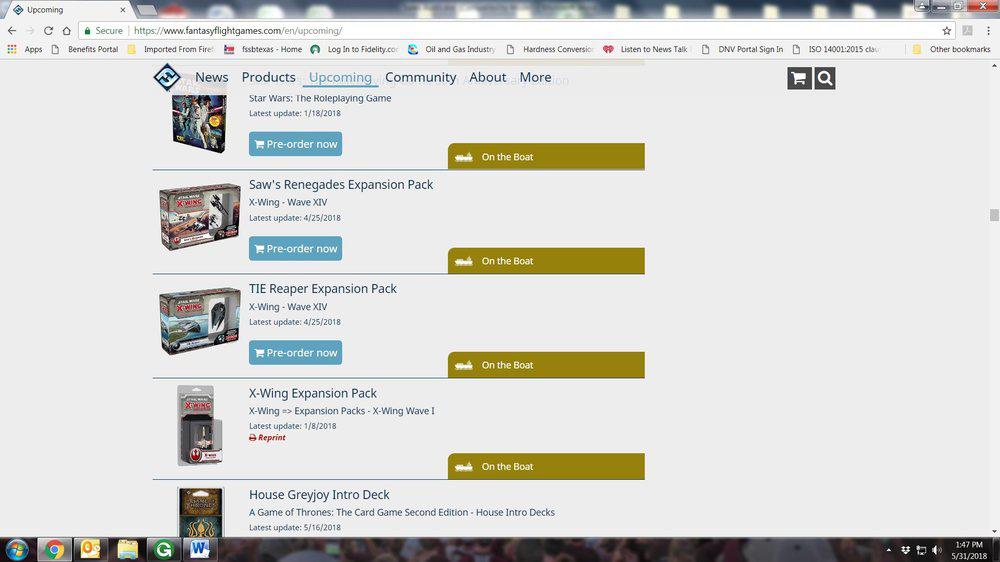Bookmark this page with the star icon

tap(946, 31)
